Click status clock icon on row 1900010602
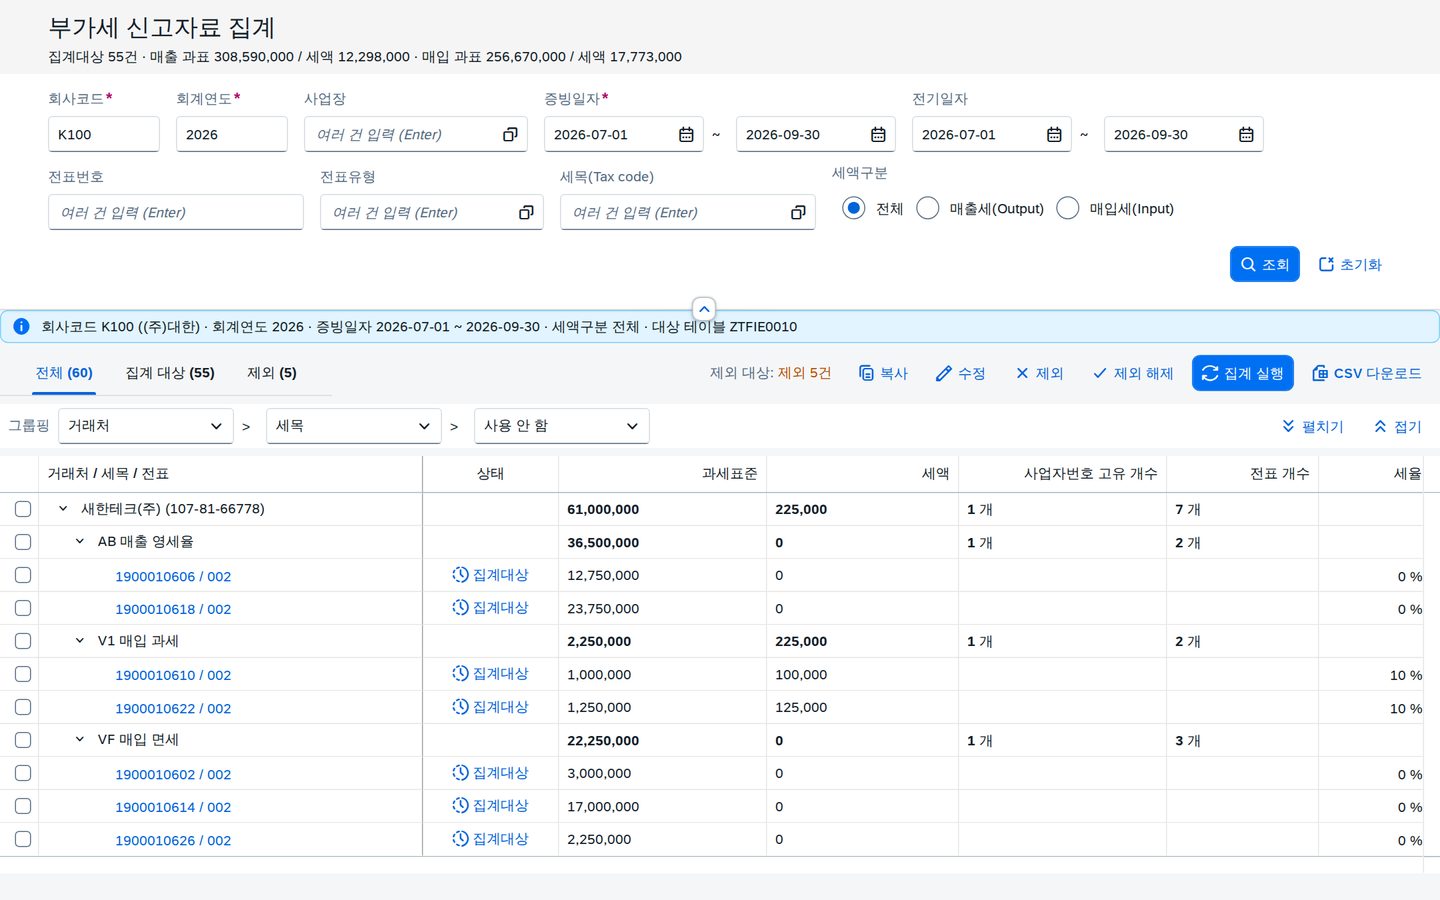1440x900 pixels. (460, 773)
